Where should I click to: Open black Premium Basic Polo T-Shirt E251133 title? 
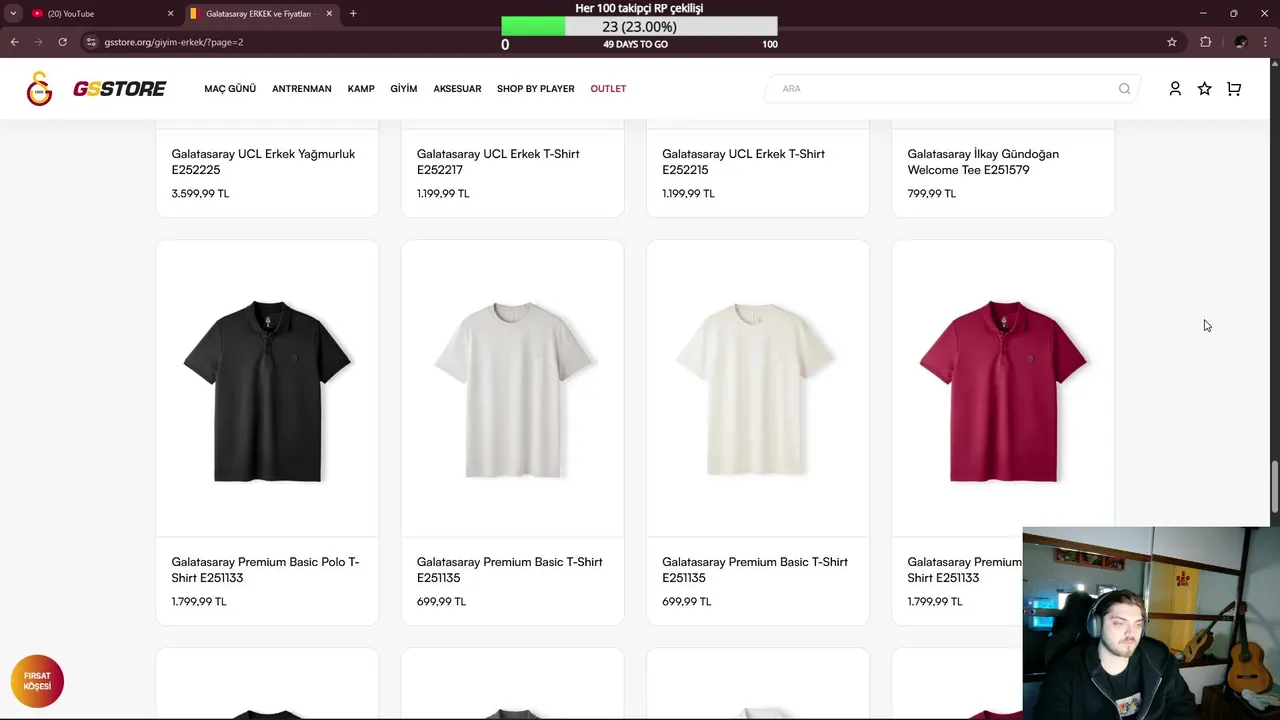(x=265, y=570)
